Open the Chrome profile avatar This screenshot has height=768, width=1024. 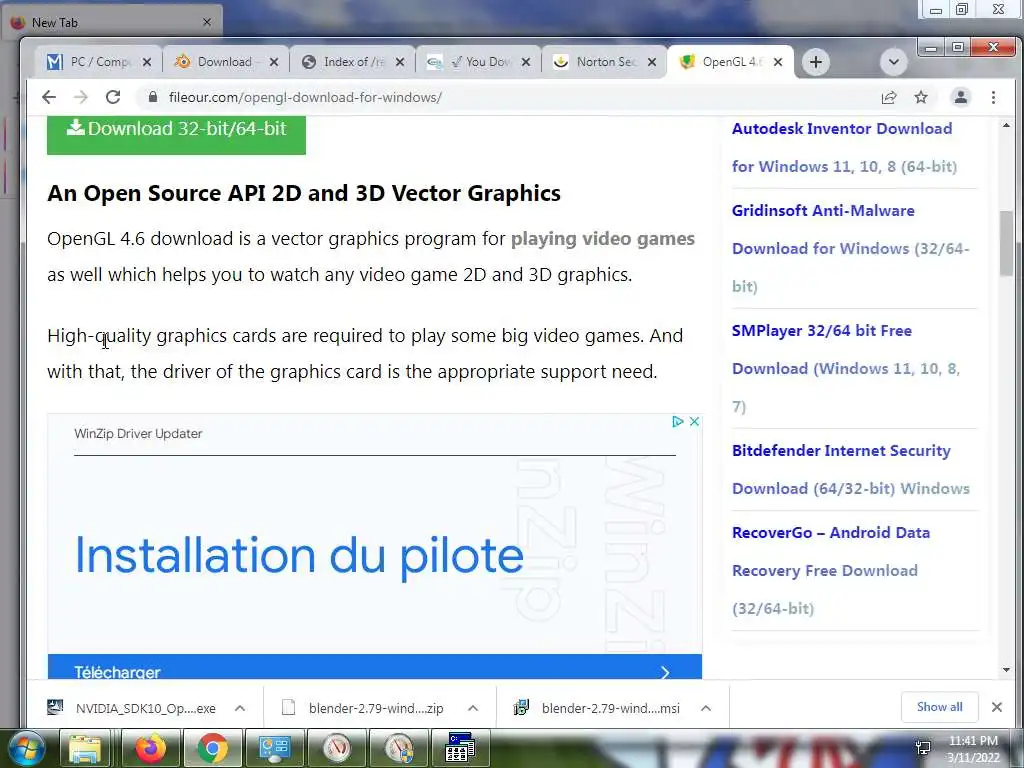tap(961, 97)
